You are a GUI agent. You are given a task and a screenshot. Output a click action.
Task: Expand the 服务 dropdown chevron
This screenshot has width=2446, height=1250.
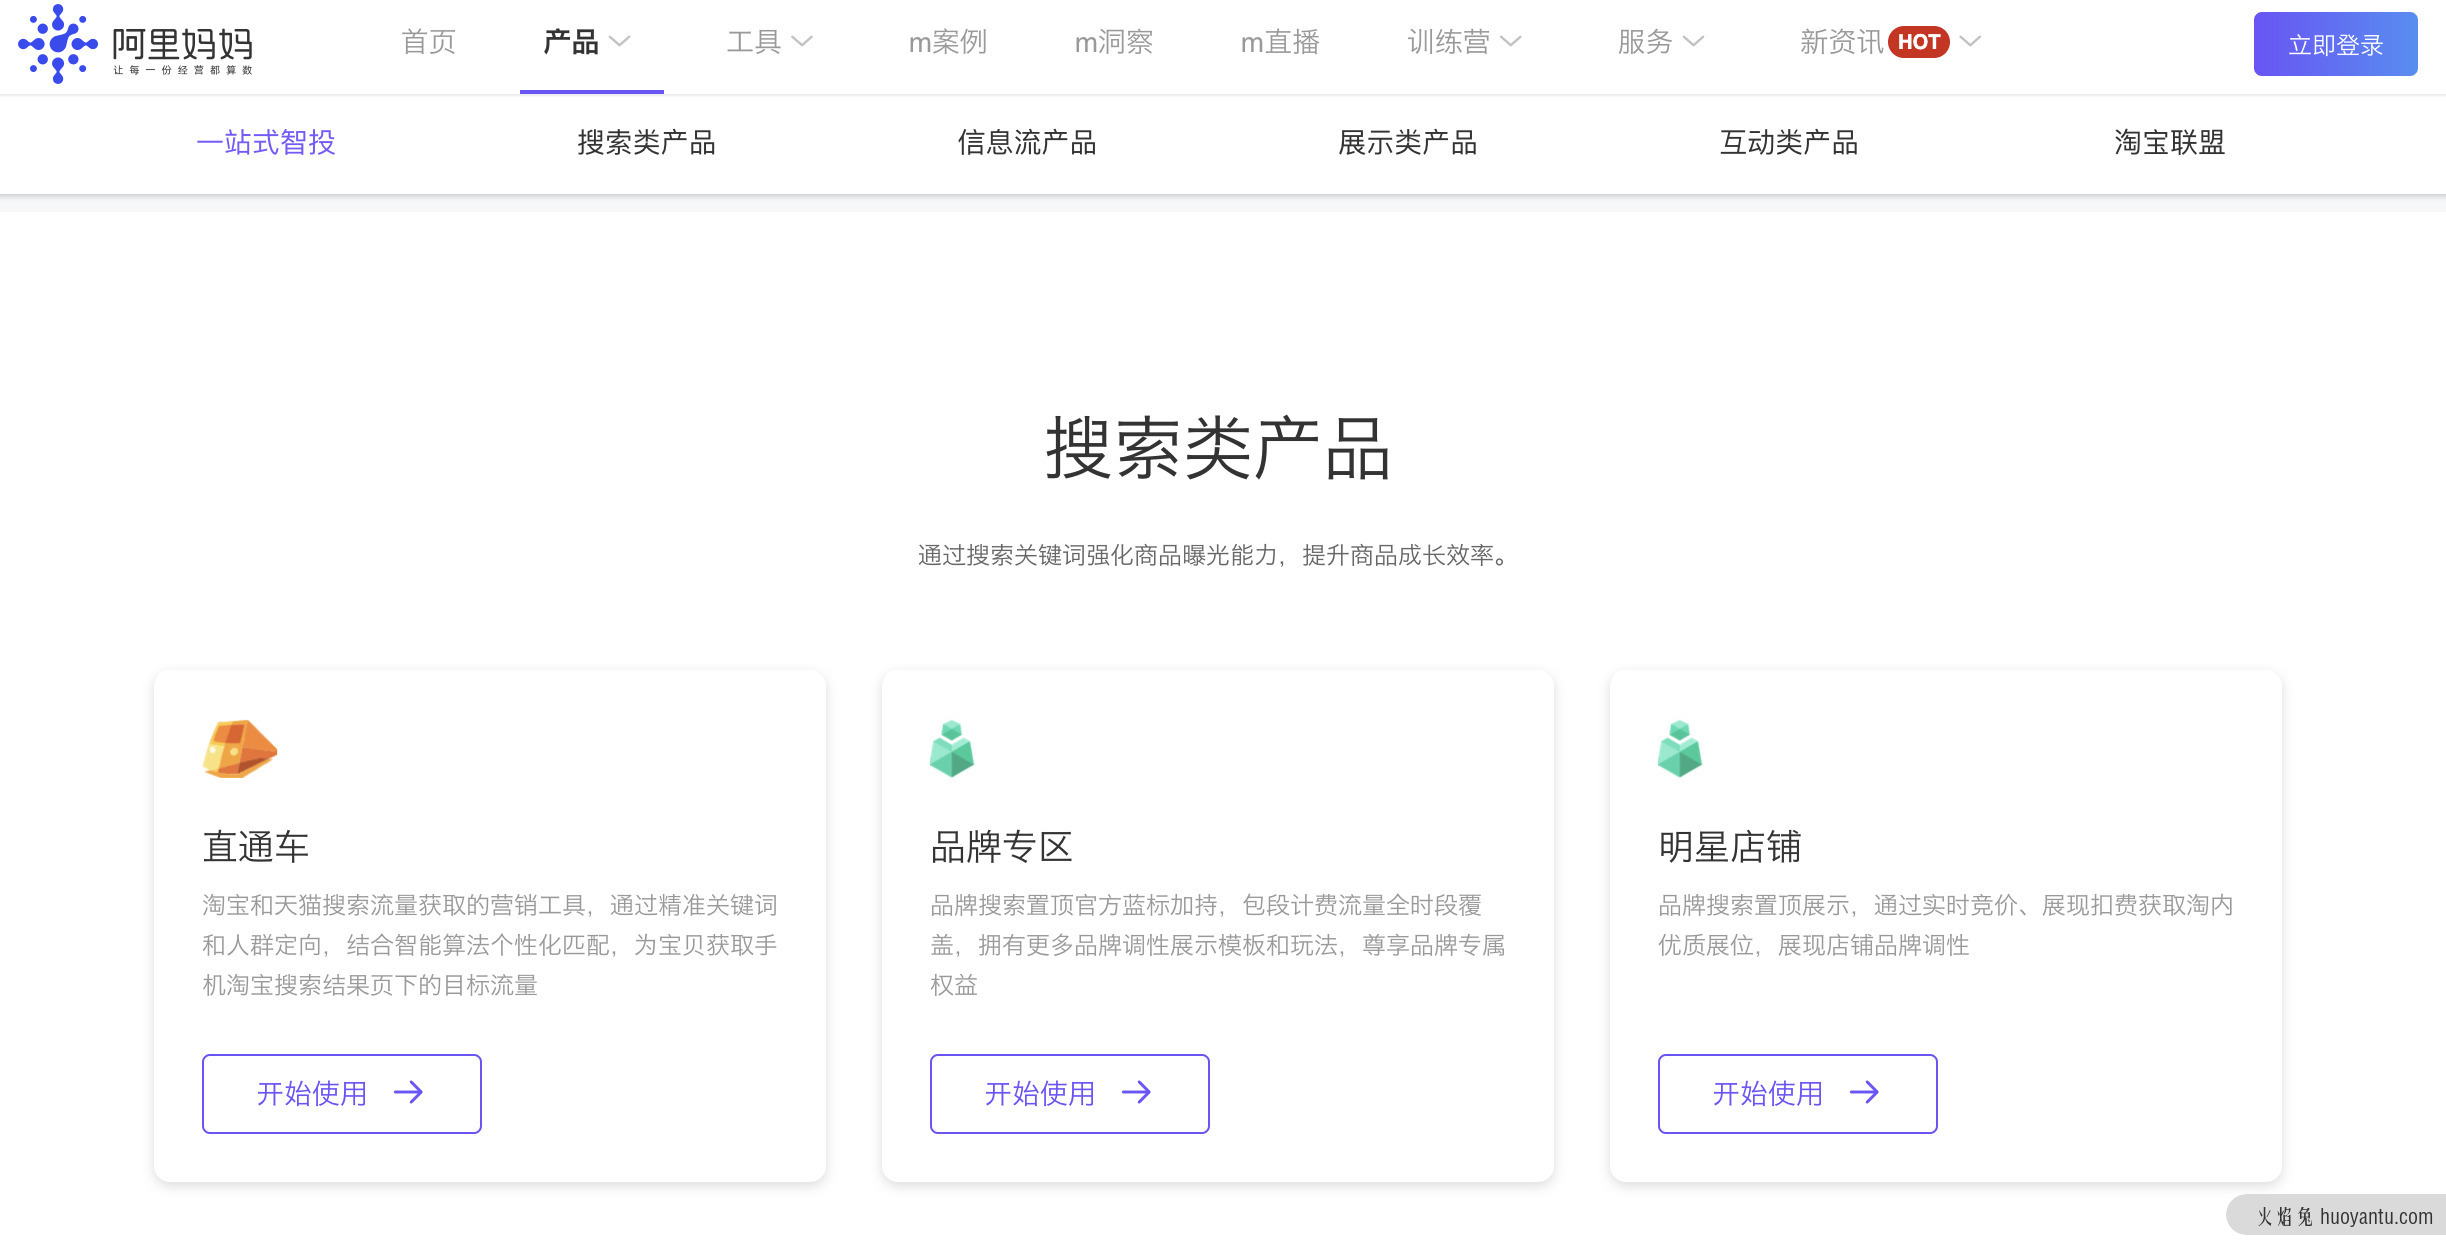click(x=1693, y=42)
